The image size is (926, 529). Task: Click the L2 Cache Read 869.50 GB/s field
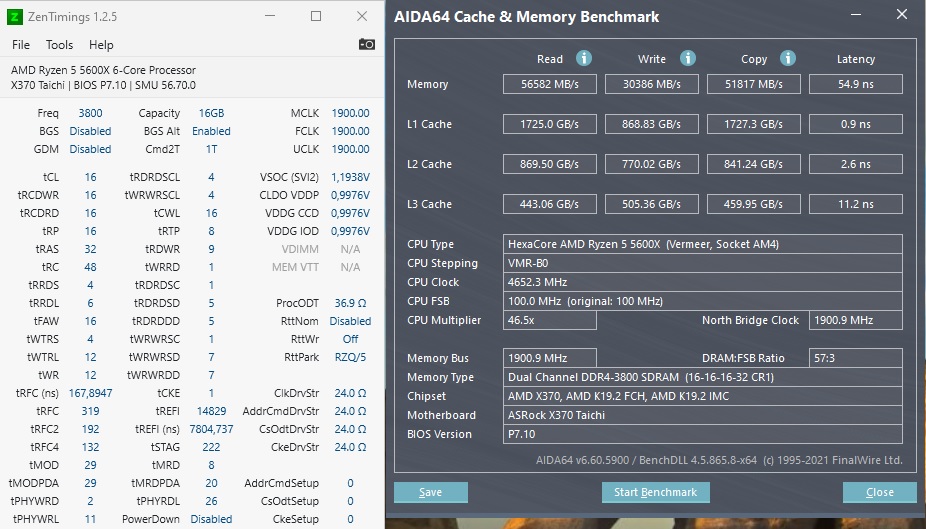[550, 164]
